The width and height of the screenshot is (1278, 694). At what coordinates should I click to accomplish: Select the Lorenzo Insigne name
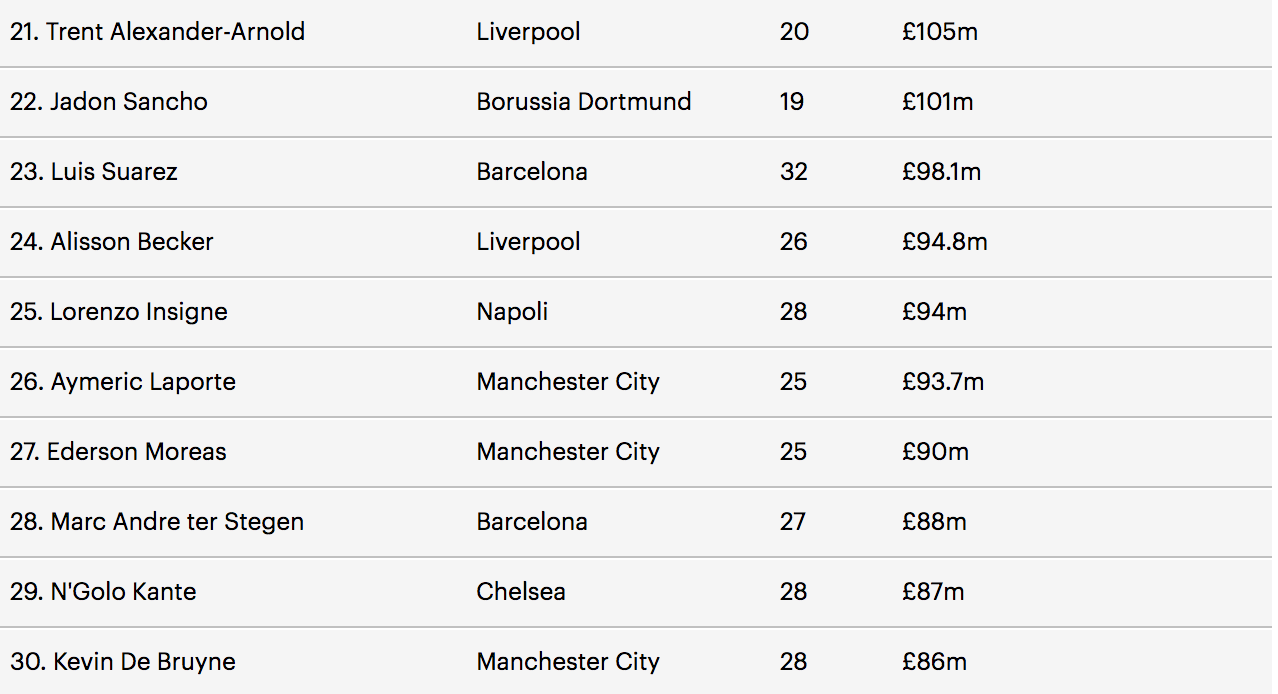tap(119, 312)
